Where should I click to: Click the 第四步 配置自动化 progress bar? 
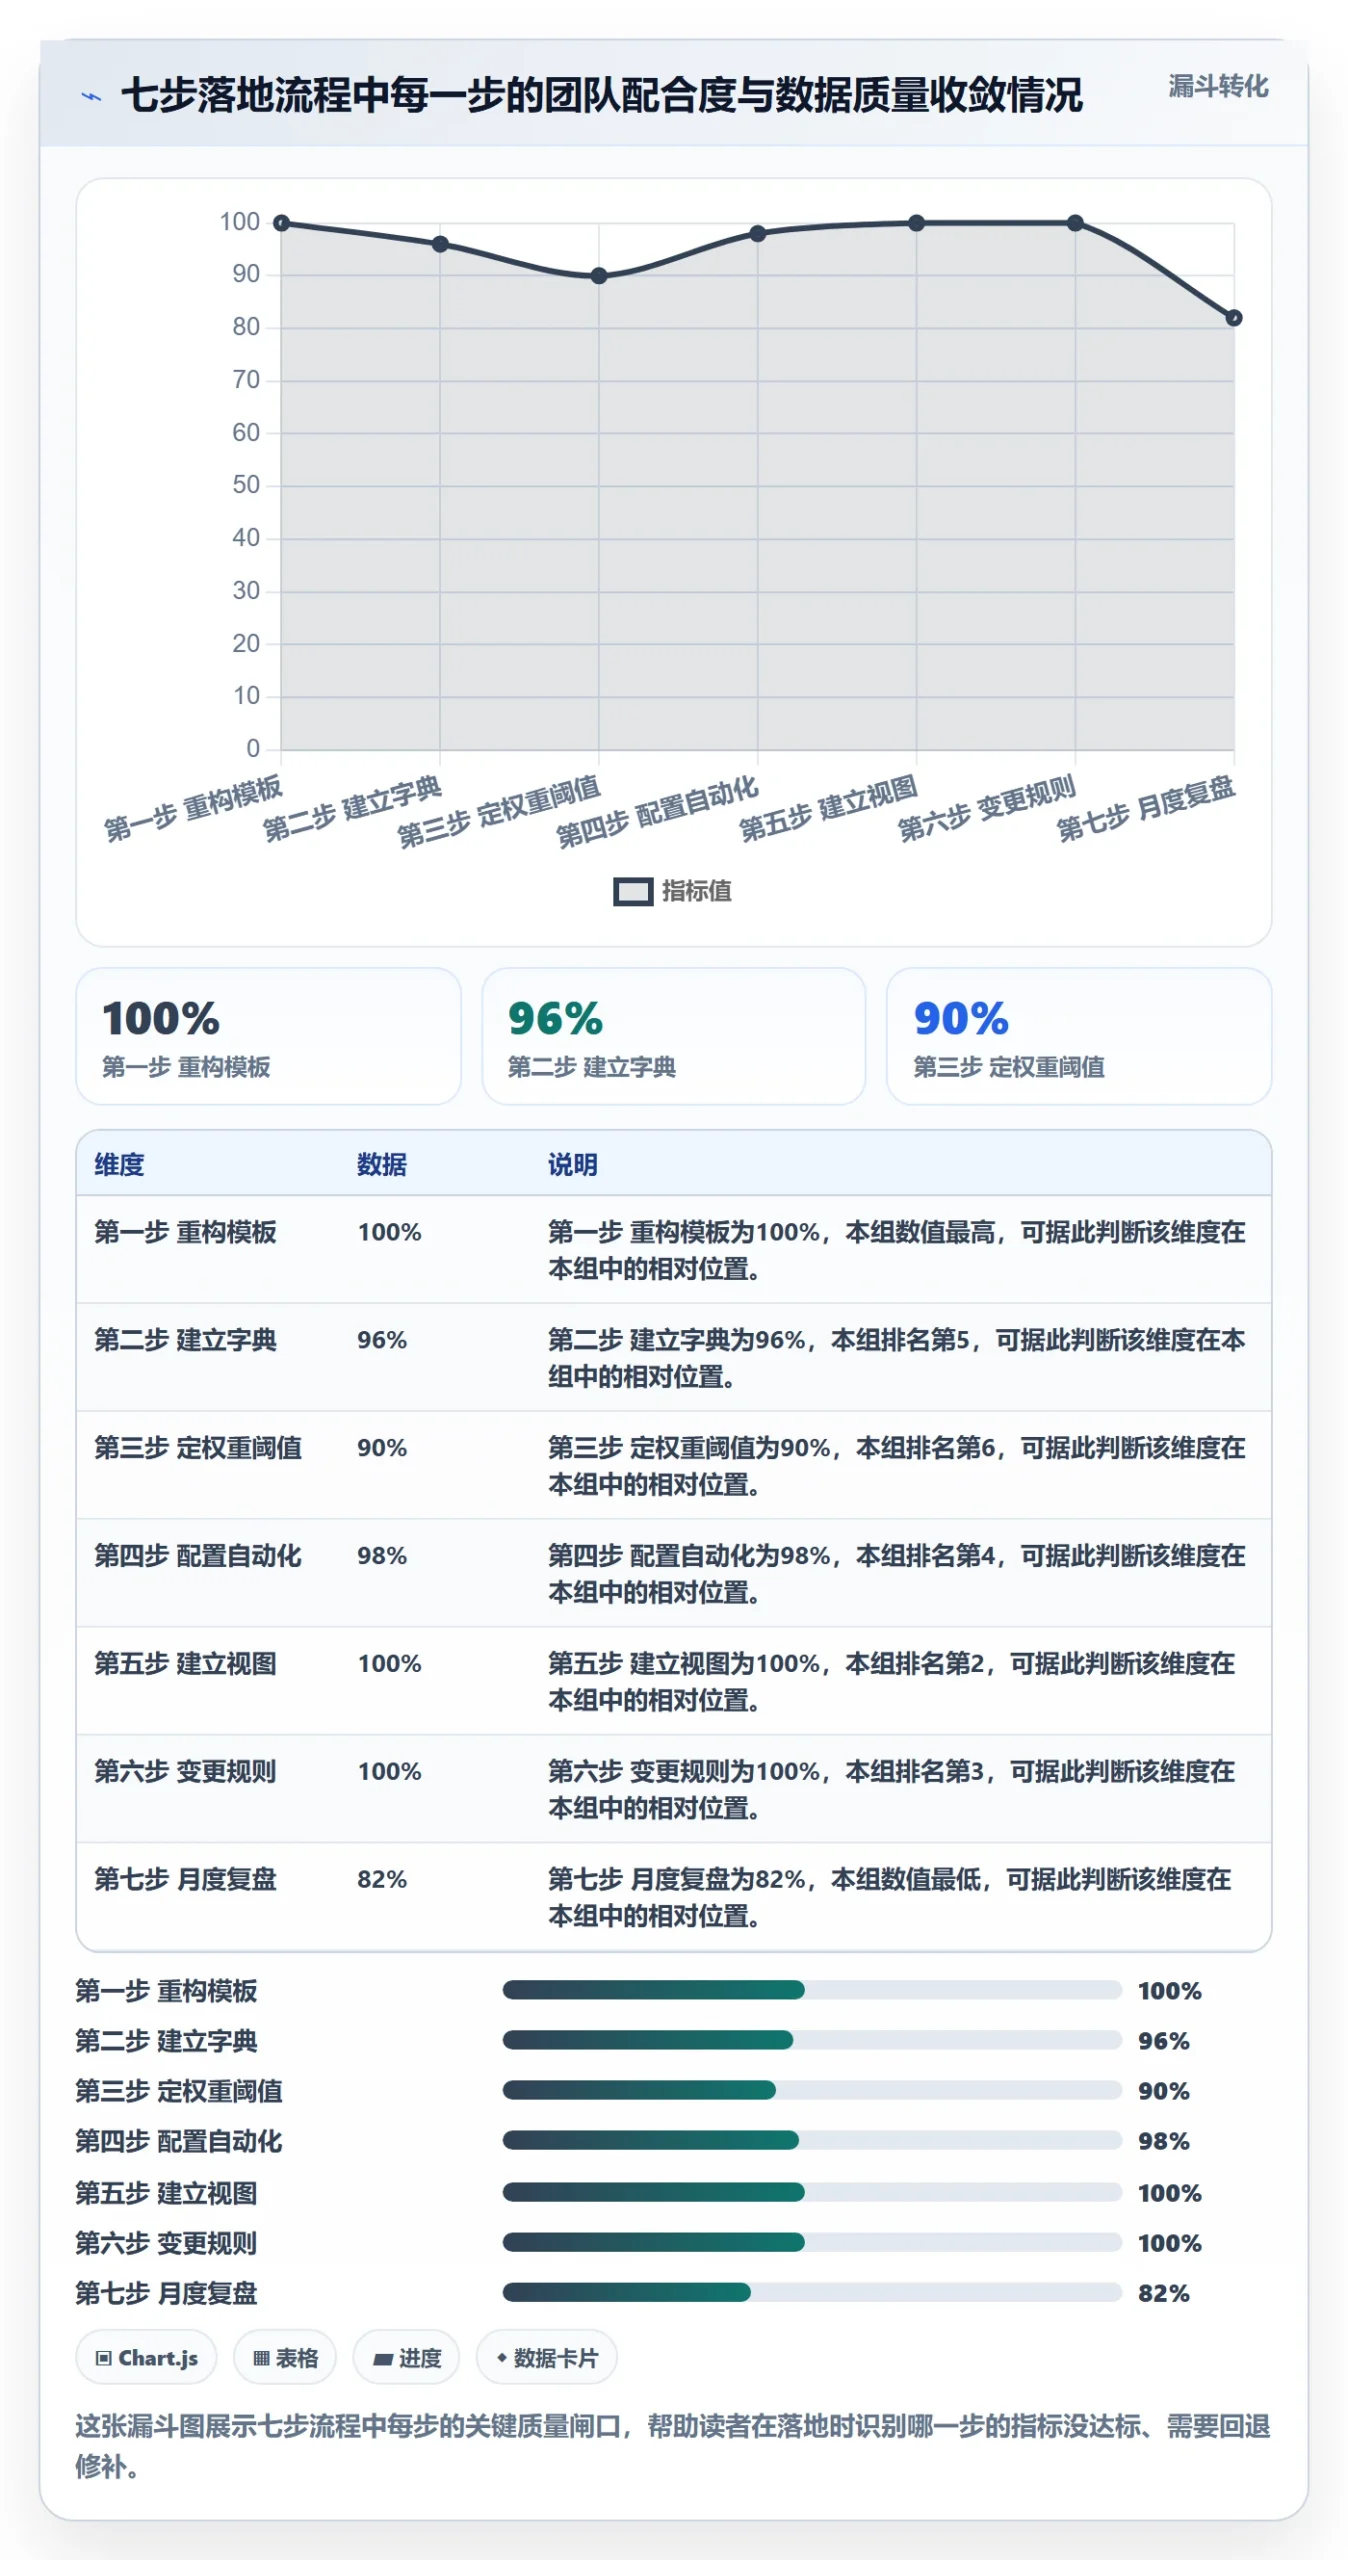(x=812, y=2140)
